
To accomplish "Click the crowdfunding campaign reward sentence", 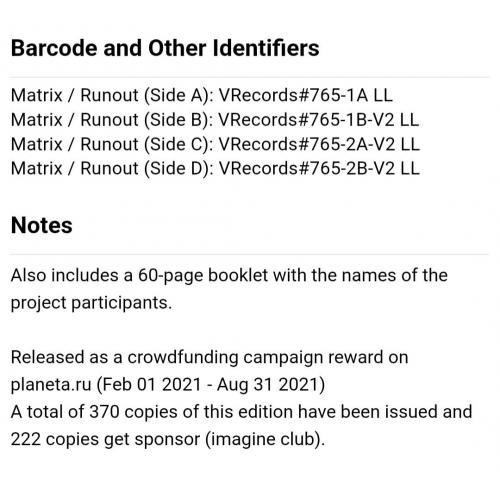I will tap(209, 371).
